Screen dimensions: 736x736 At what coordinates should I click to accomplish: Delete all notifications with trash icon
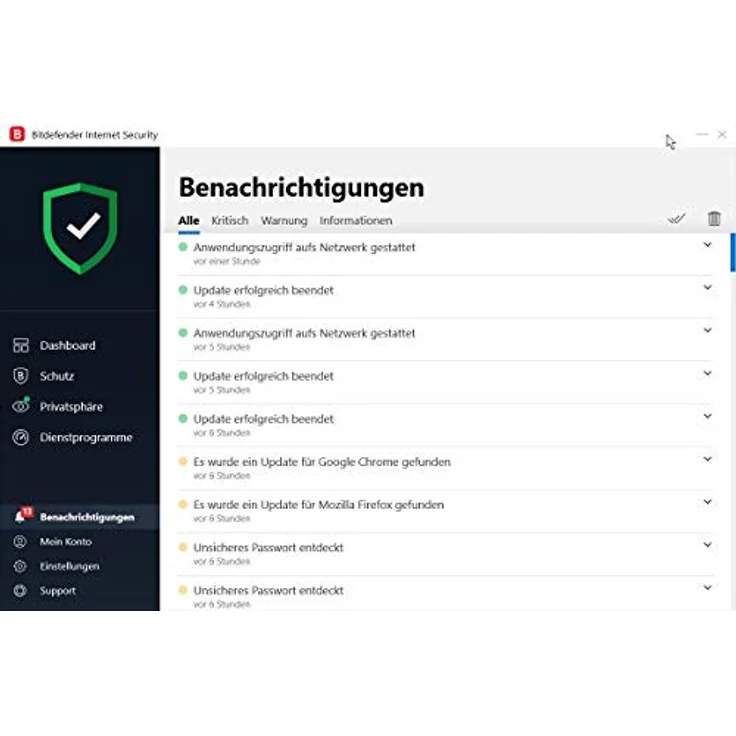[714, 218]
